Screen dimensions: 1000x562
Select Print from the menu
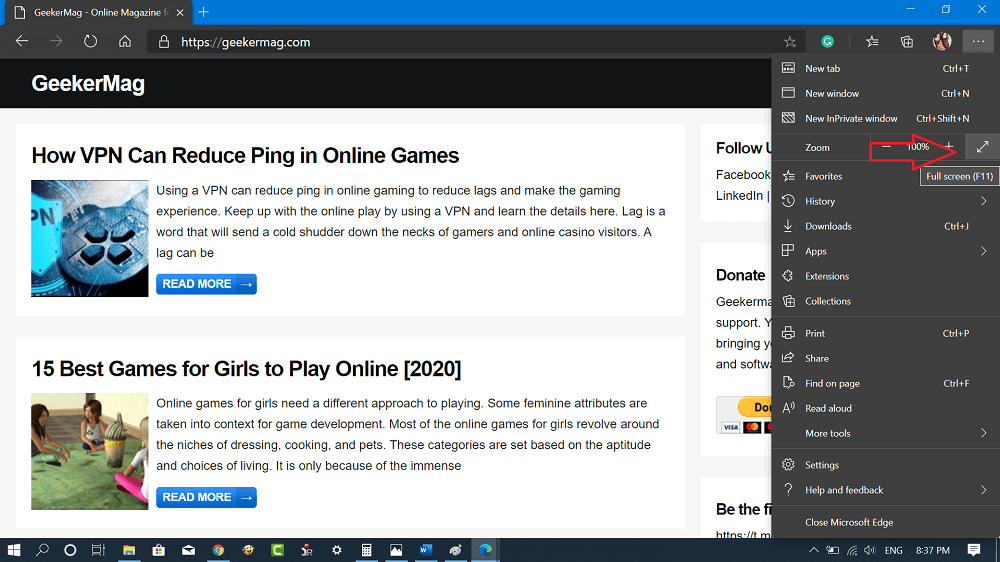click(x=885, y=333)
